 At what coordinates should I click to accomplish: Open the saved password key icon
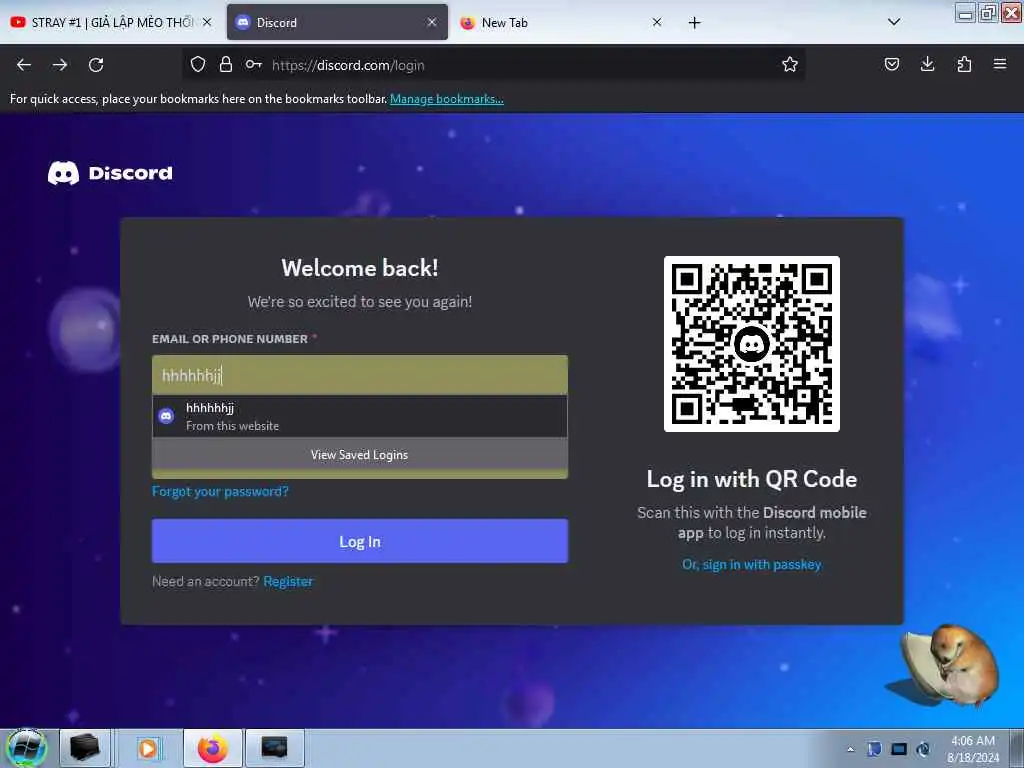(x=254, y=64)
